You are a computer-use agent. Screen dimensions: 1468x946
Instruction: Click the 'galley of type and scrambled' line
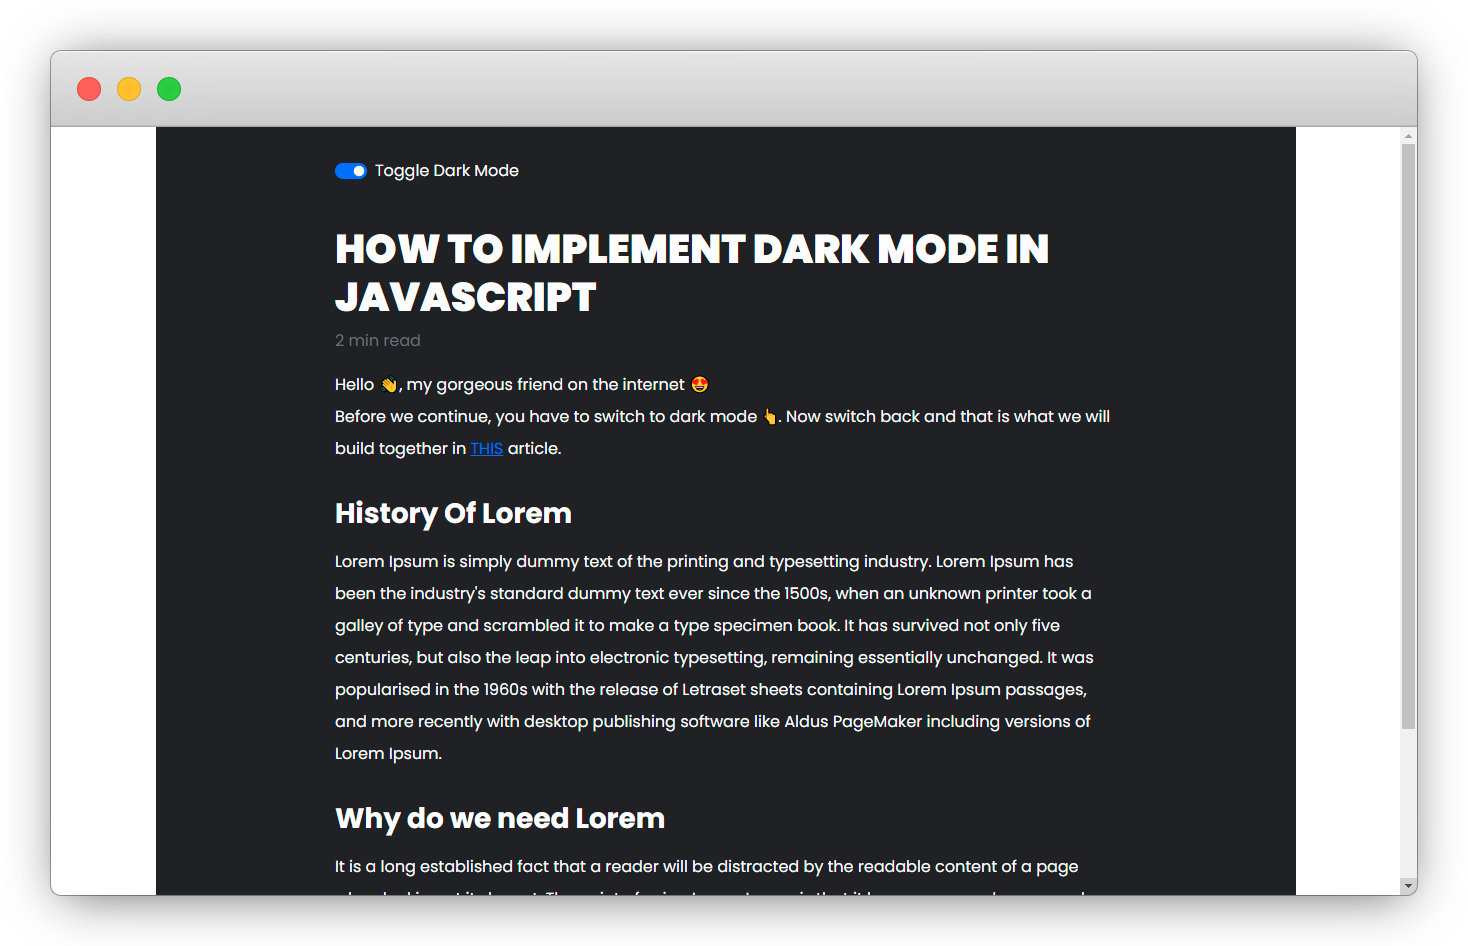click(x=697, y=625)
